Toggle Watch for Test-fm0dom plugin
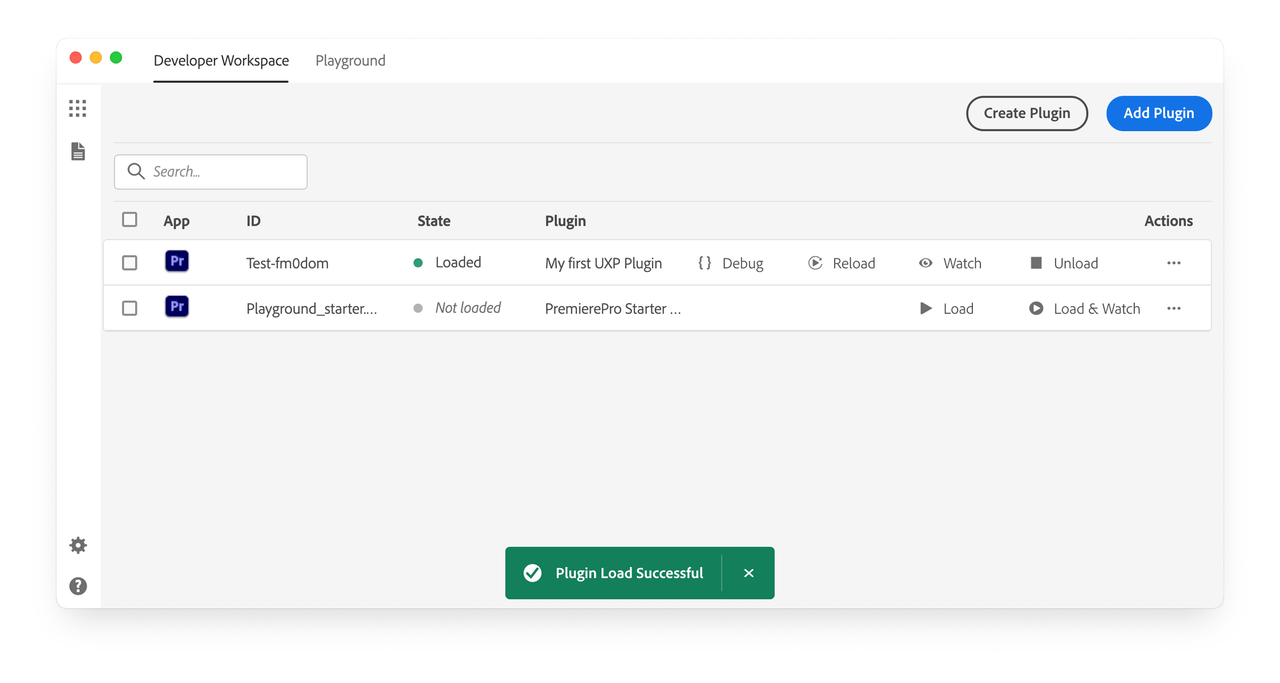The image size is (1280, 683). pyautogui.click(x=950, y=263)
